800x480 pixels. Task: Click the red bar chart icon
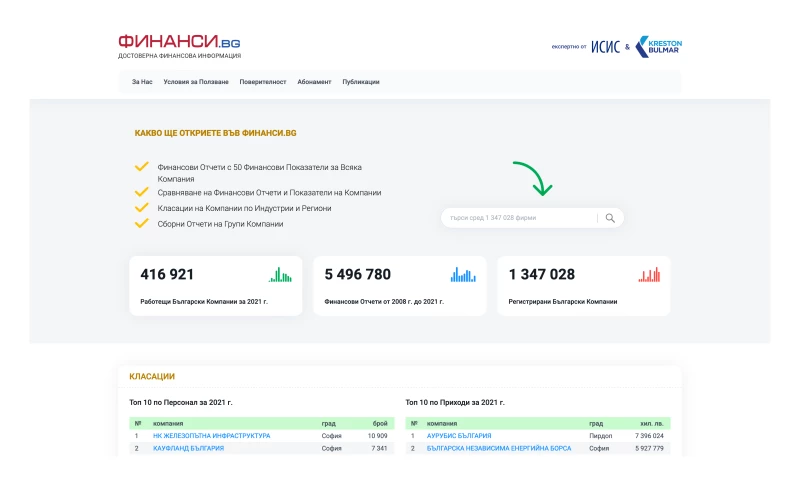point(649,274)
